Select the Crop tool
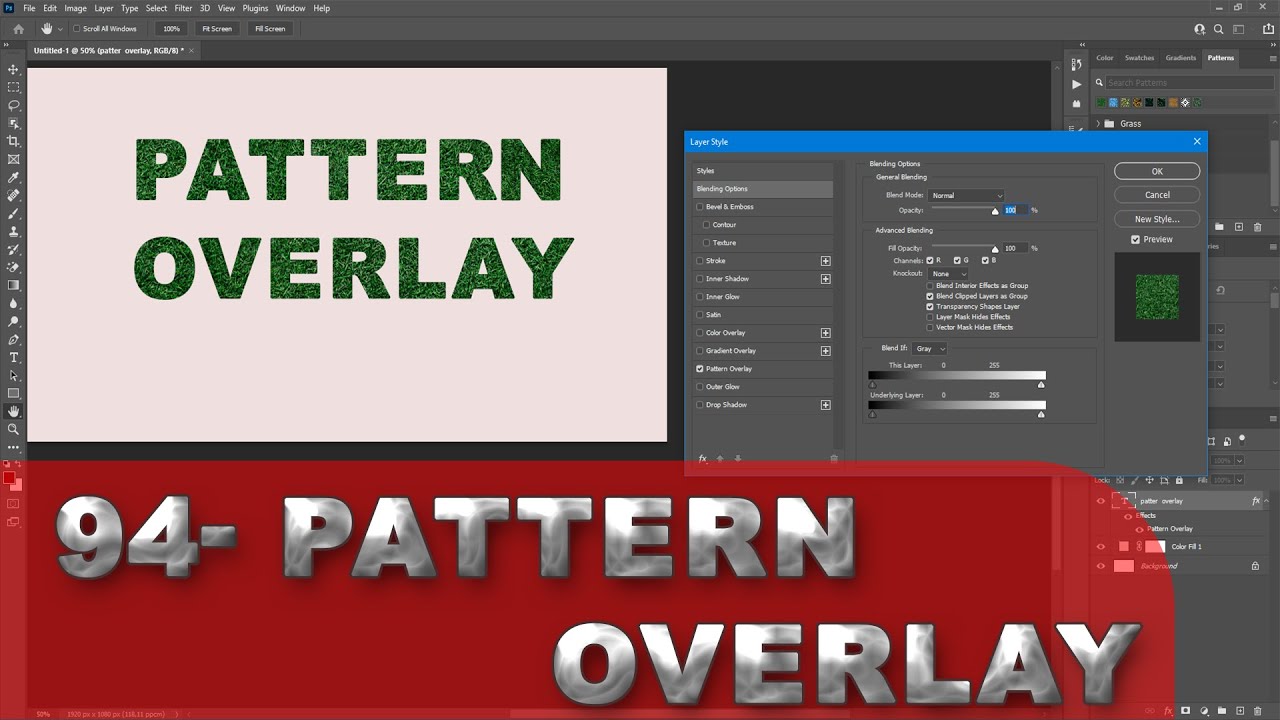The height and width of the screenshot is (720, 1280). click(x=14, y=141)
